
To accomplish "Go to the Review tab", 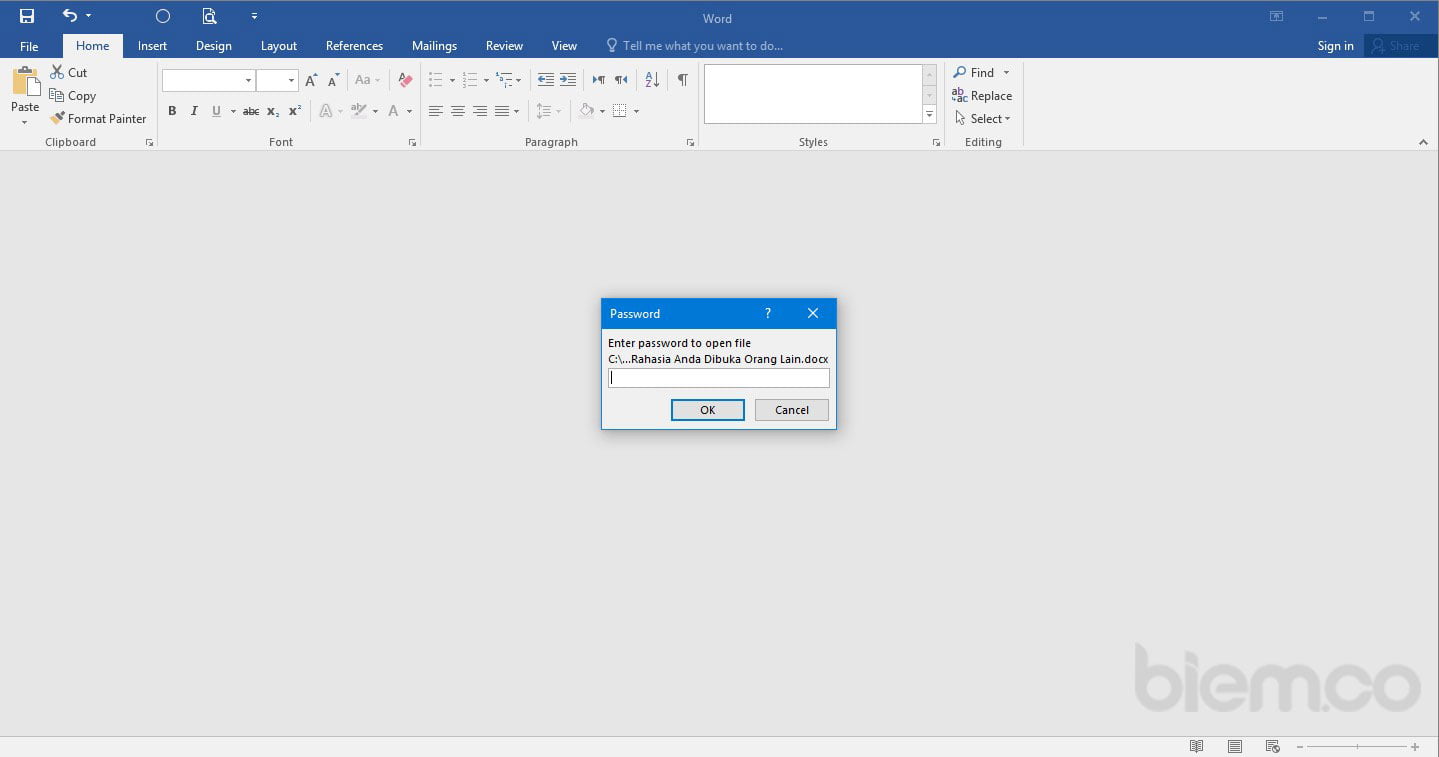I will 504,46.
